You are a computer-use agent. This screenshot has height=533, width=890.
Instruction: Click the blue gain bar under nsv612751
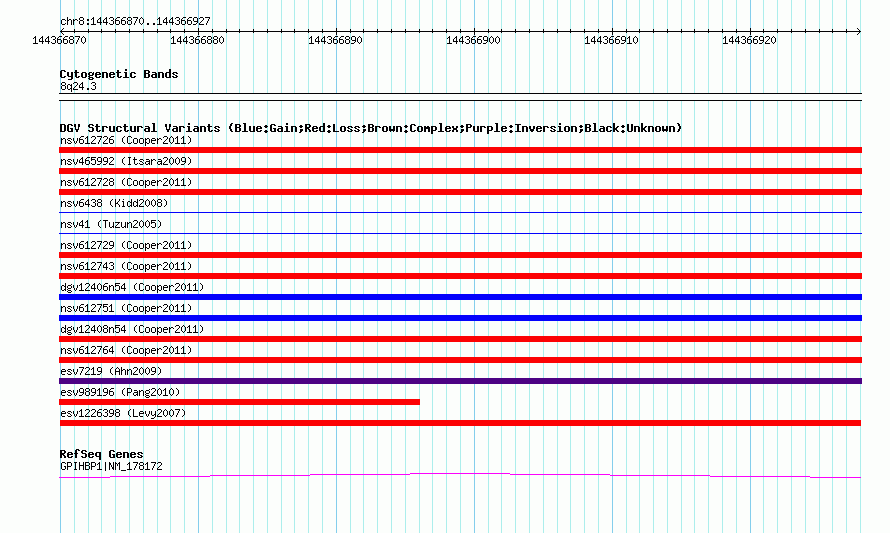(460, 318)
